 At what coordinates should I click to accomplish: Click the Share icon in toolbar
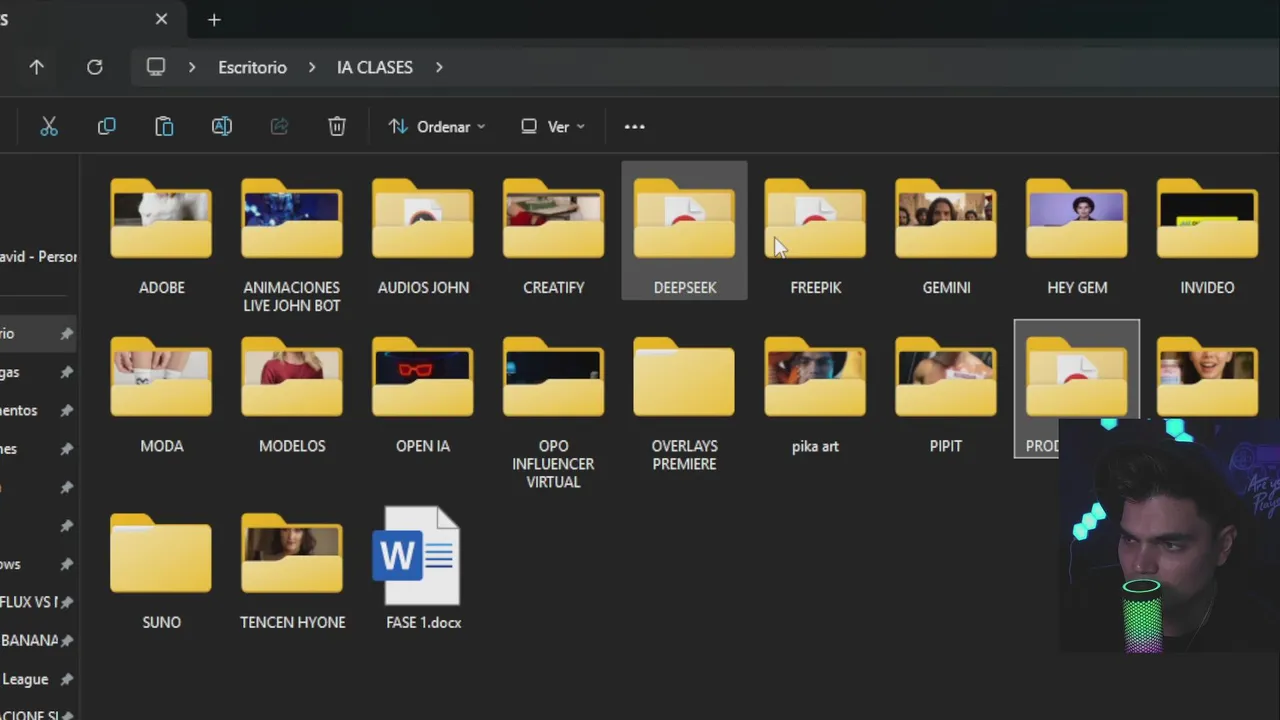[279, 127]
